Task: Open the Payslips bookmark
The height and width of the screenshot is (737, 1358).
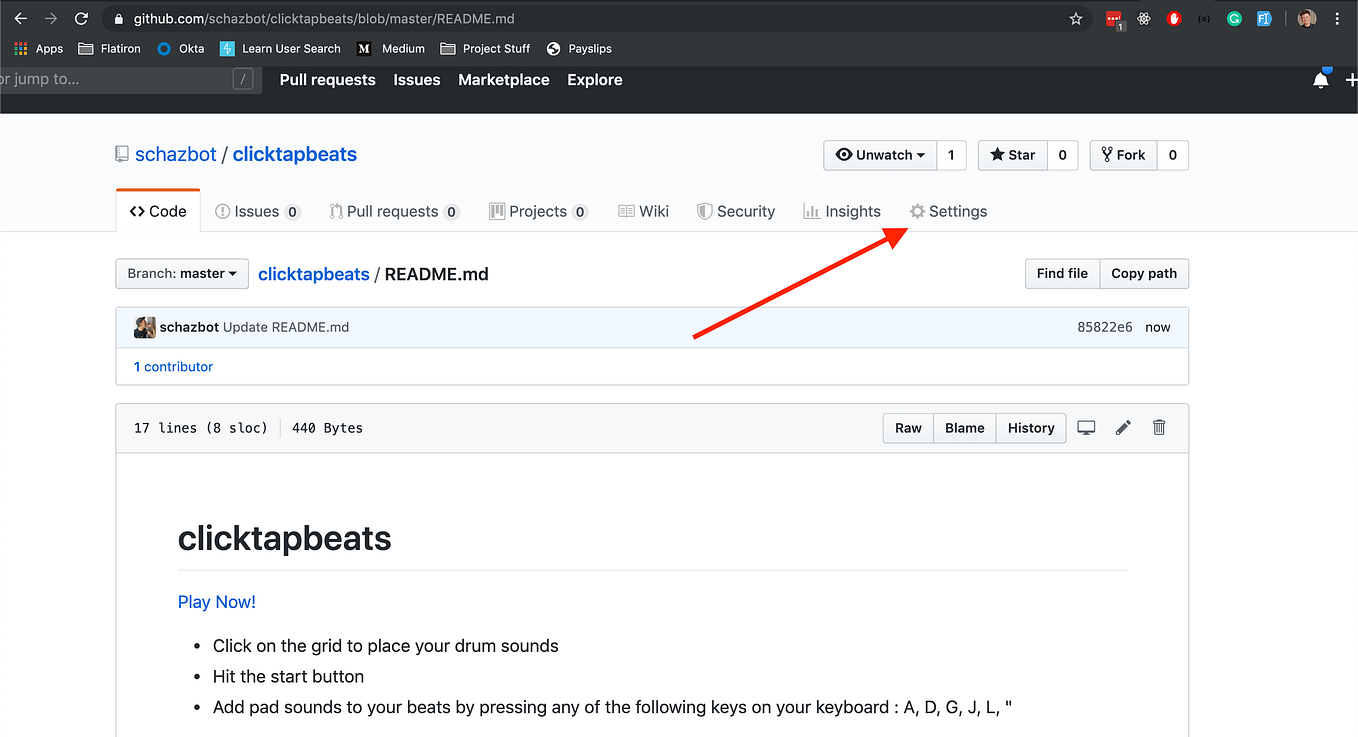Action: coord(579,48)
